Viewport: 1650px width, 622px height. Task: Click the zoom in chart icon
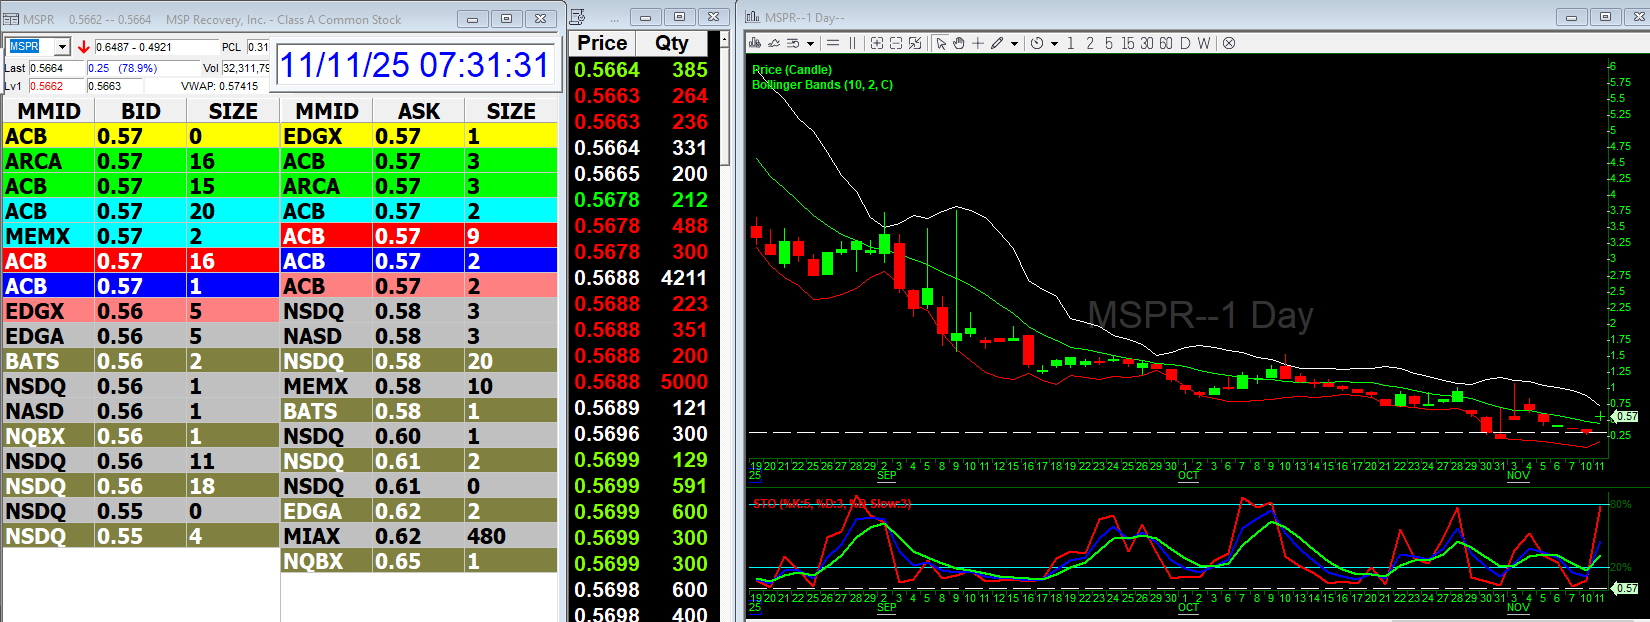coord(877,43)
